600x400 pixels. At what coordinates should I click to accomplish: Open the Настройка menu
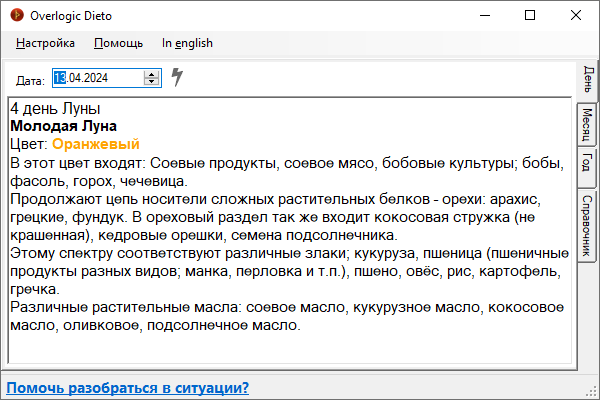point(45,43)
